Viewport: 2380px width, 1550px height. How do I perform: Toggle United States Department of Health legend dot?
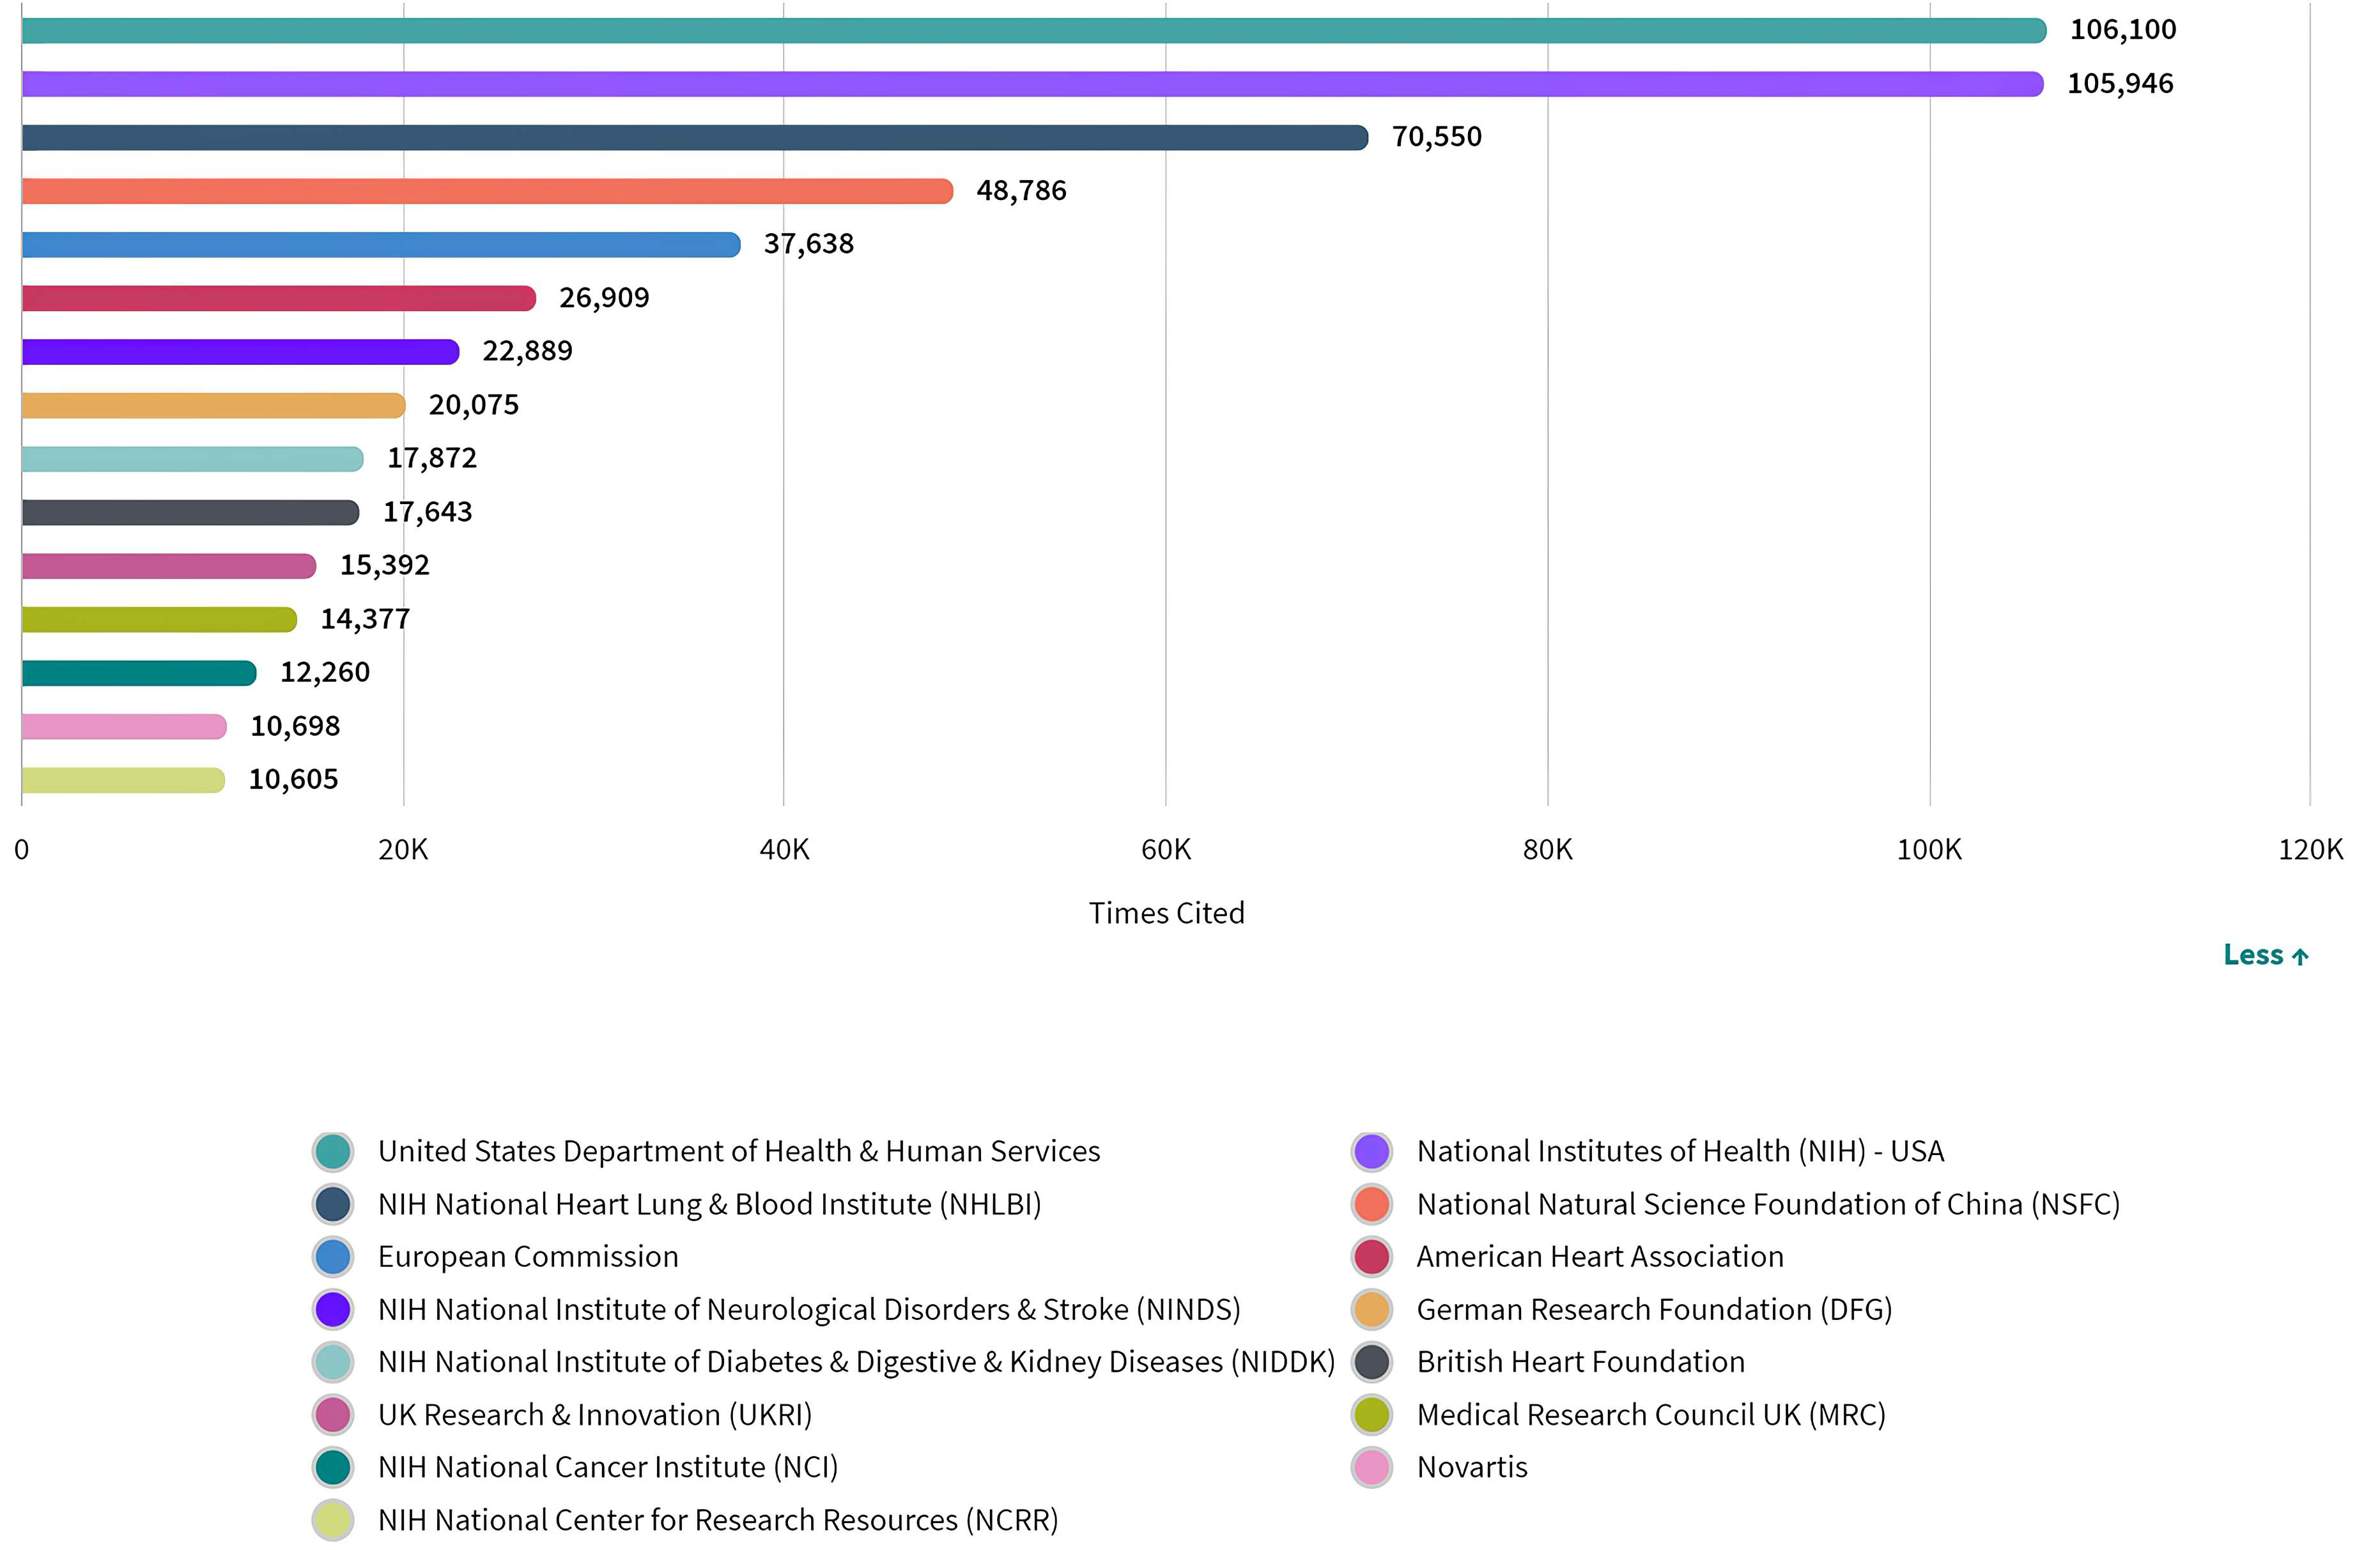pyautogui.click(x=333, y=1151)
